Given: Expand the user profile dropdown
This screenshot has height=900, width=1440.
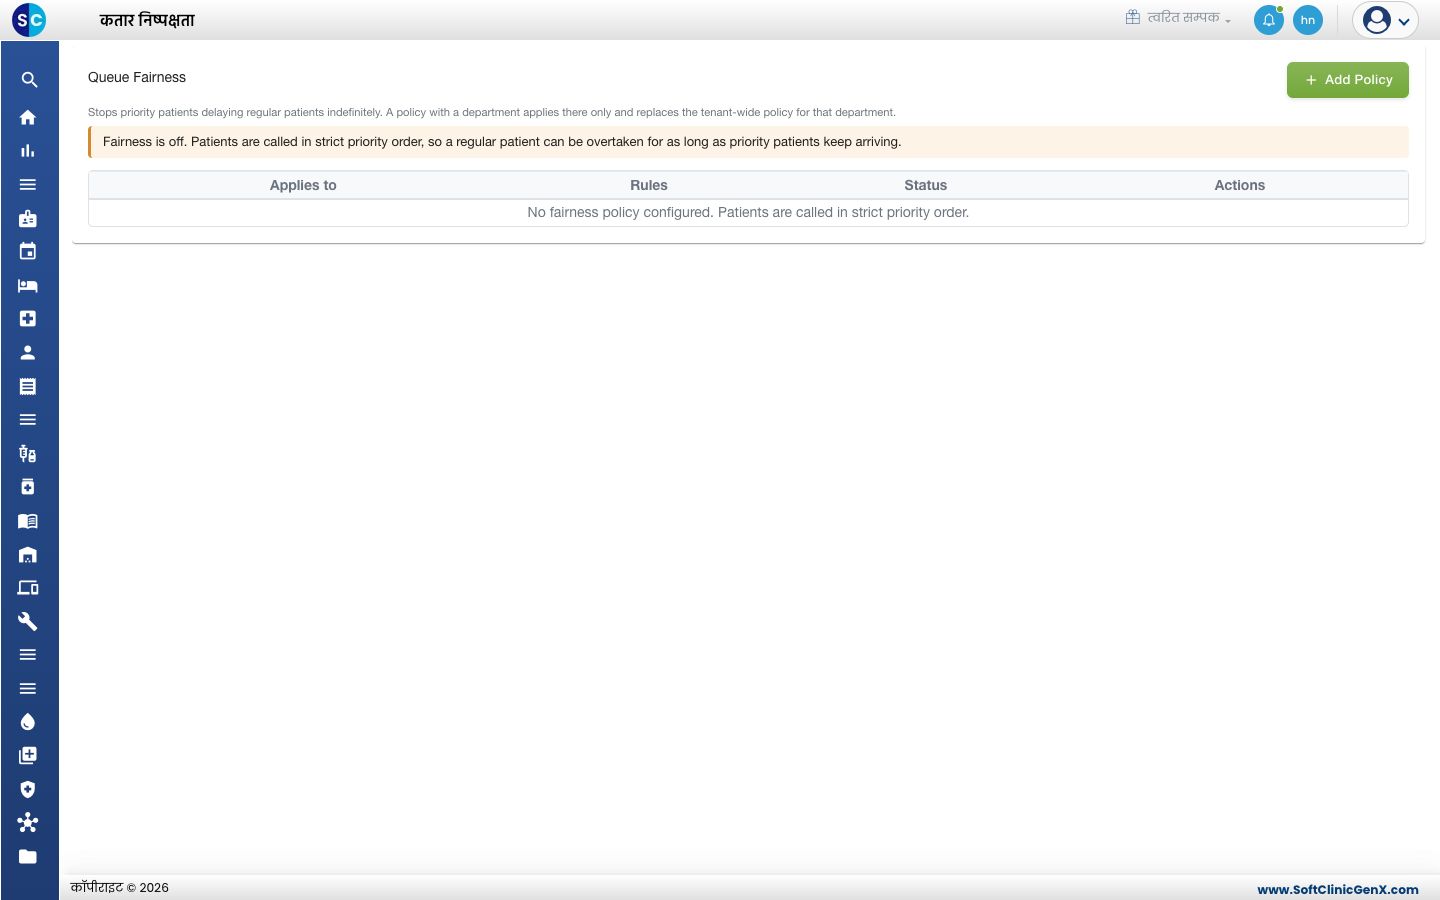Looking at the screenshot, I should (x=1386, y=20).
